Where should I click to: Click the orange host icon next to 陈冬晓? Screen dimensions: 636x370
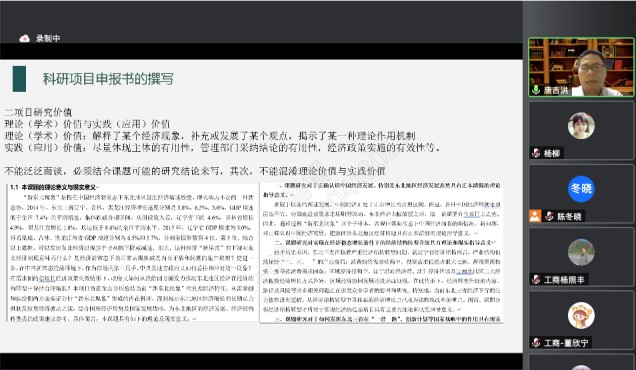pyautogui.click(x=535, y=216)
